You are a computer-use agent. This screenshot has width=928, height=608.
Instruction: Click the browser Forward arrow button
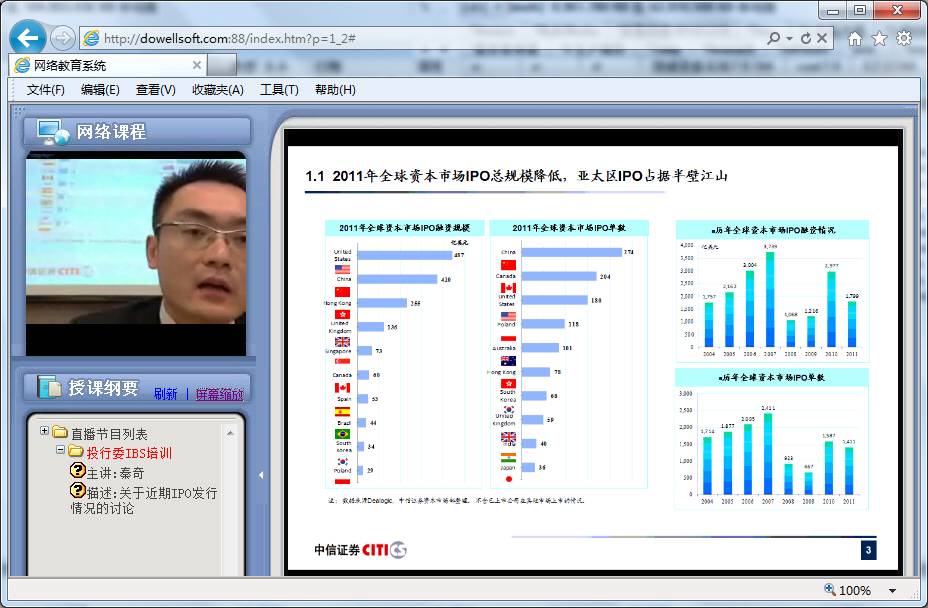pos(62,39)
